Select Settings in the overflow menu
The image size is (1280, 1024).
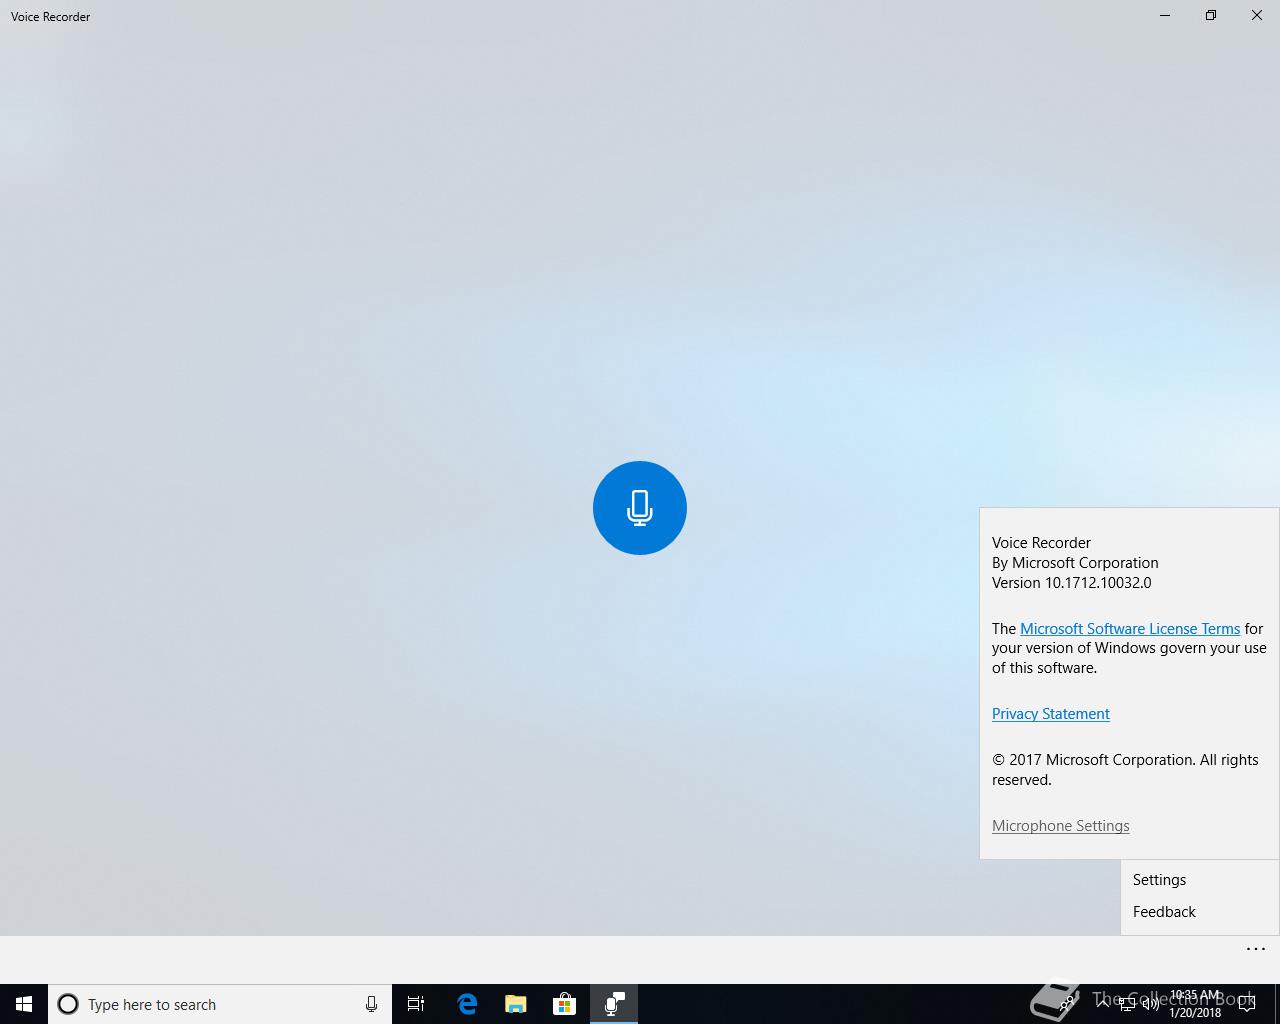[x=1200, y=880]
